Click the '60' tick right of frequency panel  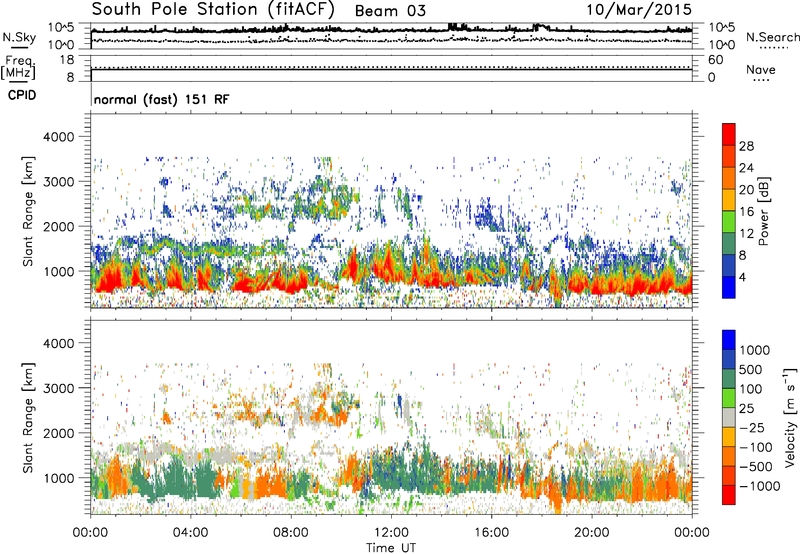pyautogui.click(x=715, y=60)
